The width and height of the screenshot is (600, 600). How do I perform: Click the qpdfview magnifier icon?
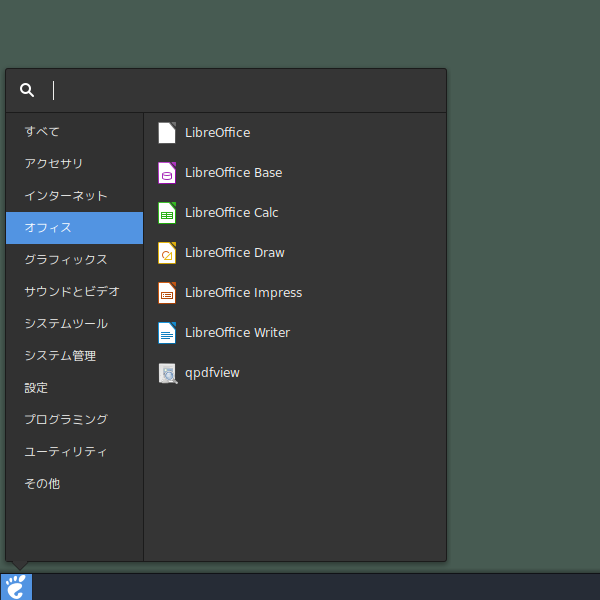click(168, 373)
